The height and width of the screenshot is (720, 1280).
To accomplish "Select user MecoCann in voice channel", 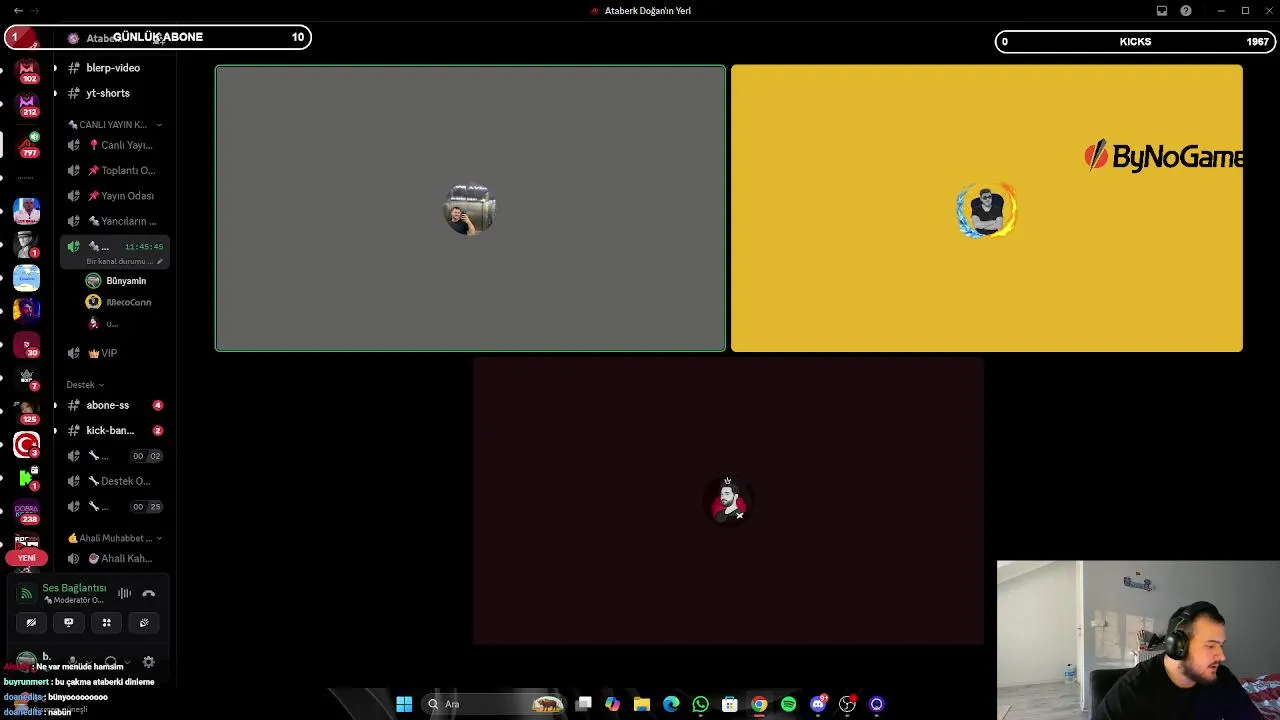I will pyautogui.click(x=116, y=302).
